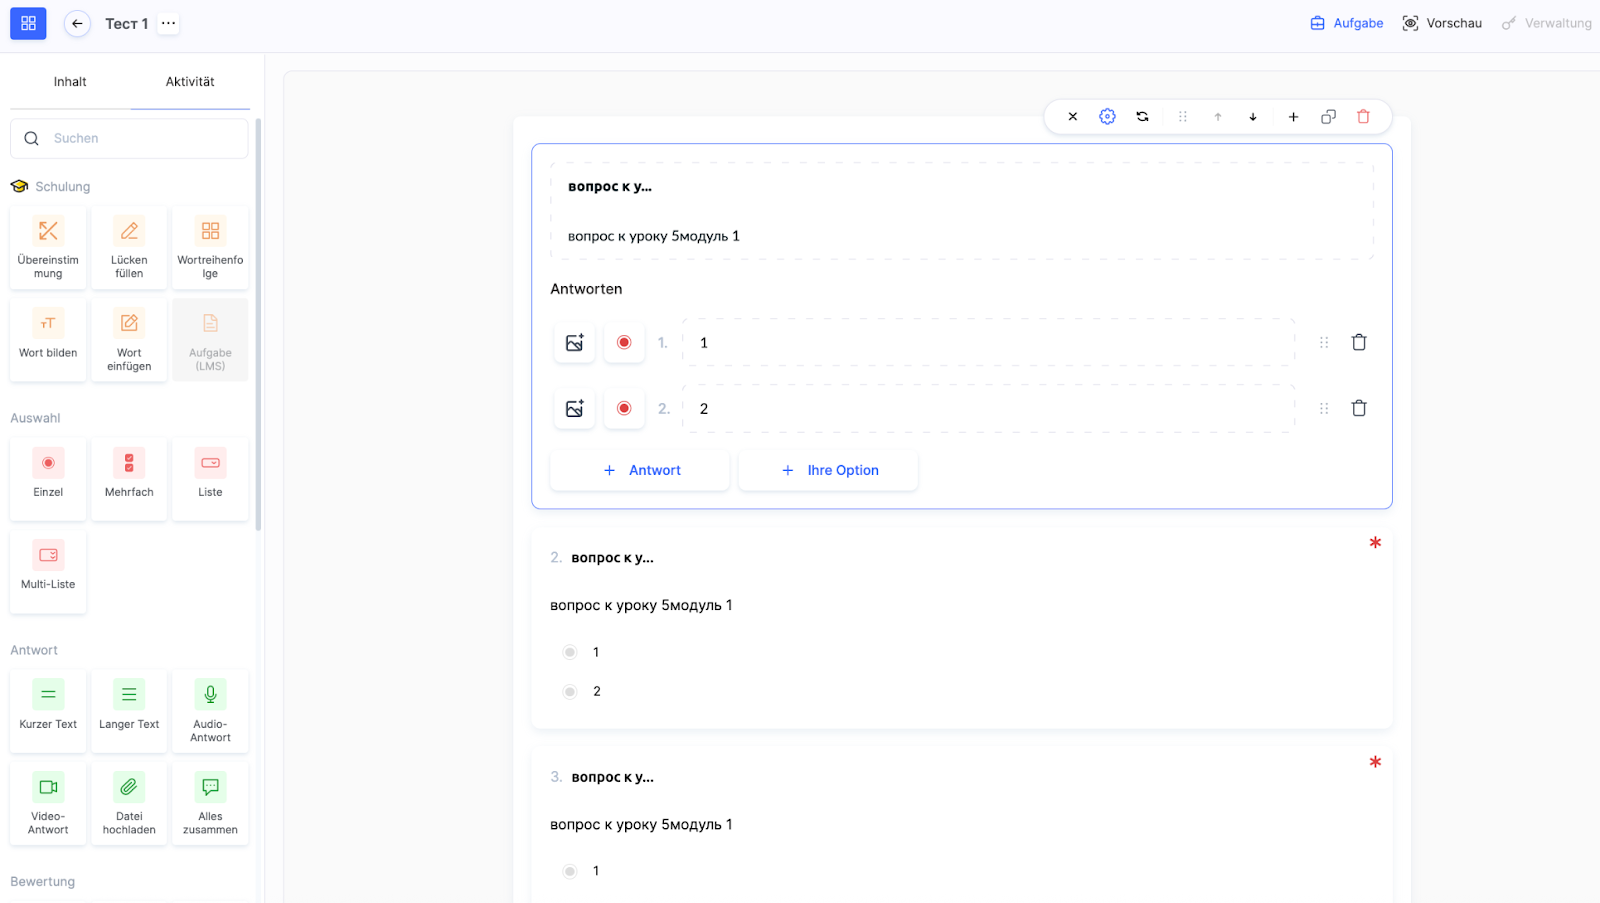Mark answer 2 as correct

(x=624, y=409)
